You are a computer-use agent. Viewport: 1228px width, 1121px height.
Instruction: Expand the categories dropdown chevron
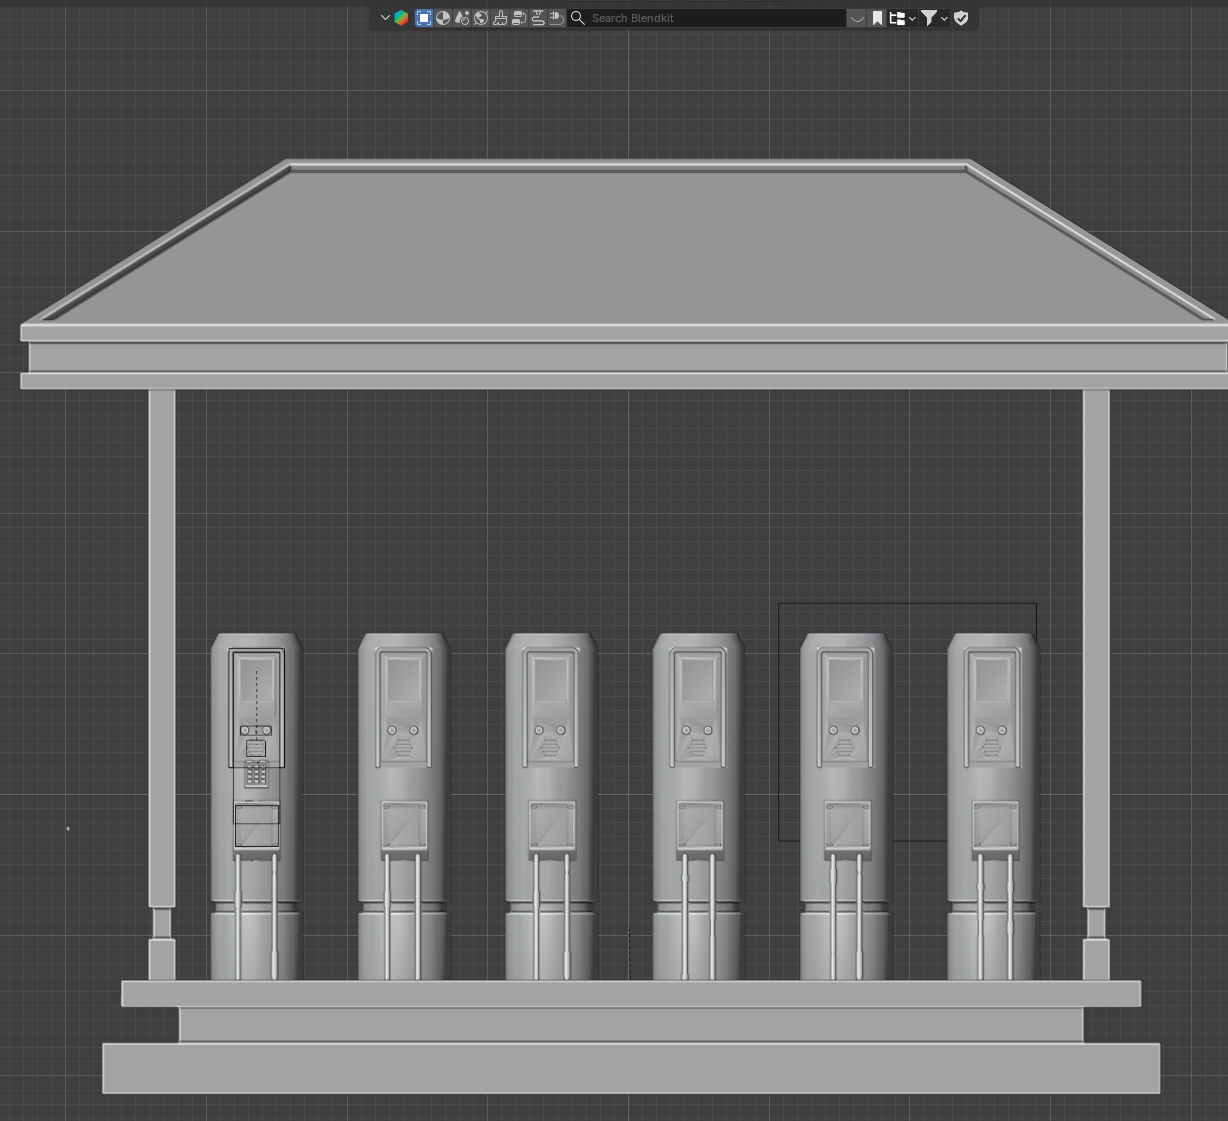(912, 18)
